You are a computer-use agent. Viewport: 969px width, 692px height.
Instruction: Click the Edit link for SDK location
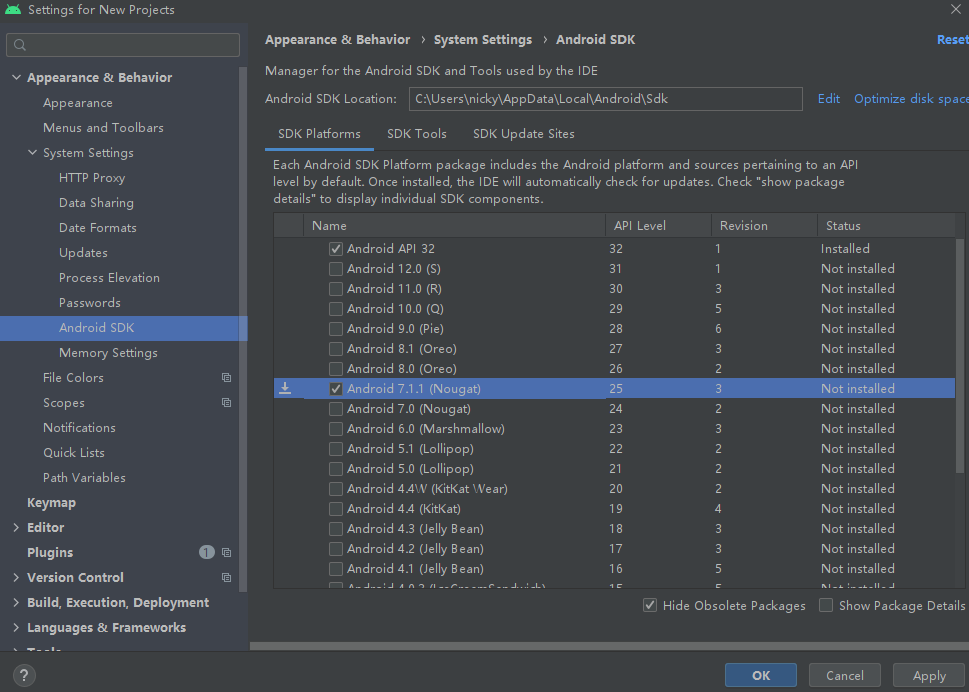click(x=829, y=99)
